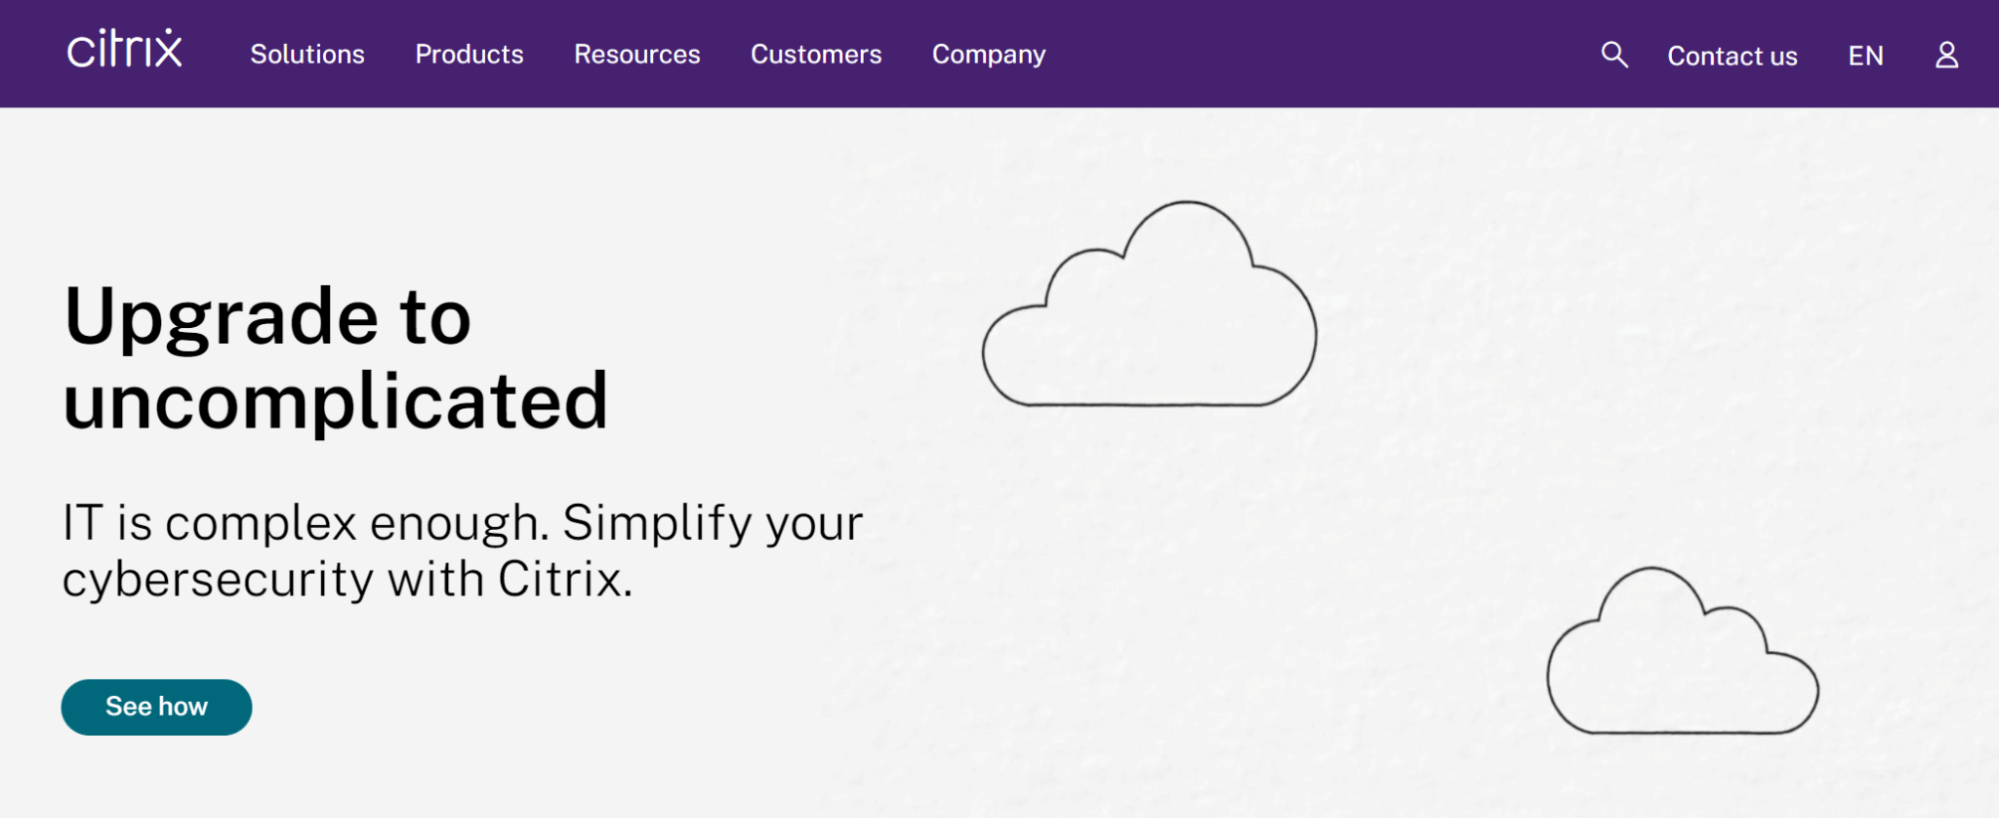The width and height of the screenshot is (1999, 818).
Task: Open the EN language selector
Action: [1865, 56]
